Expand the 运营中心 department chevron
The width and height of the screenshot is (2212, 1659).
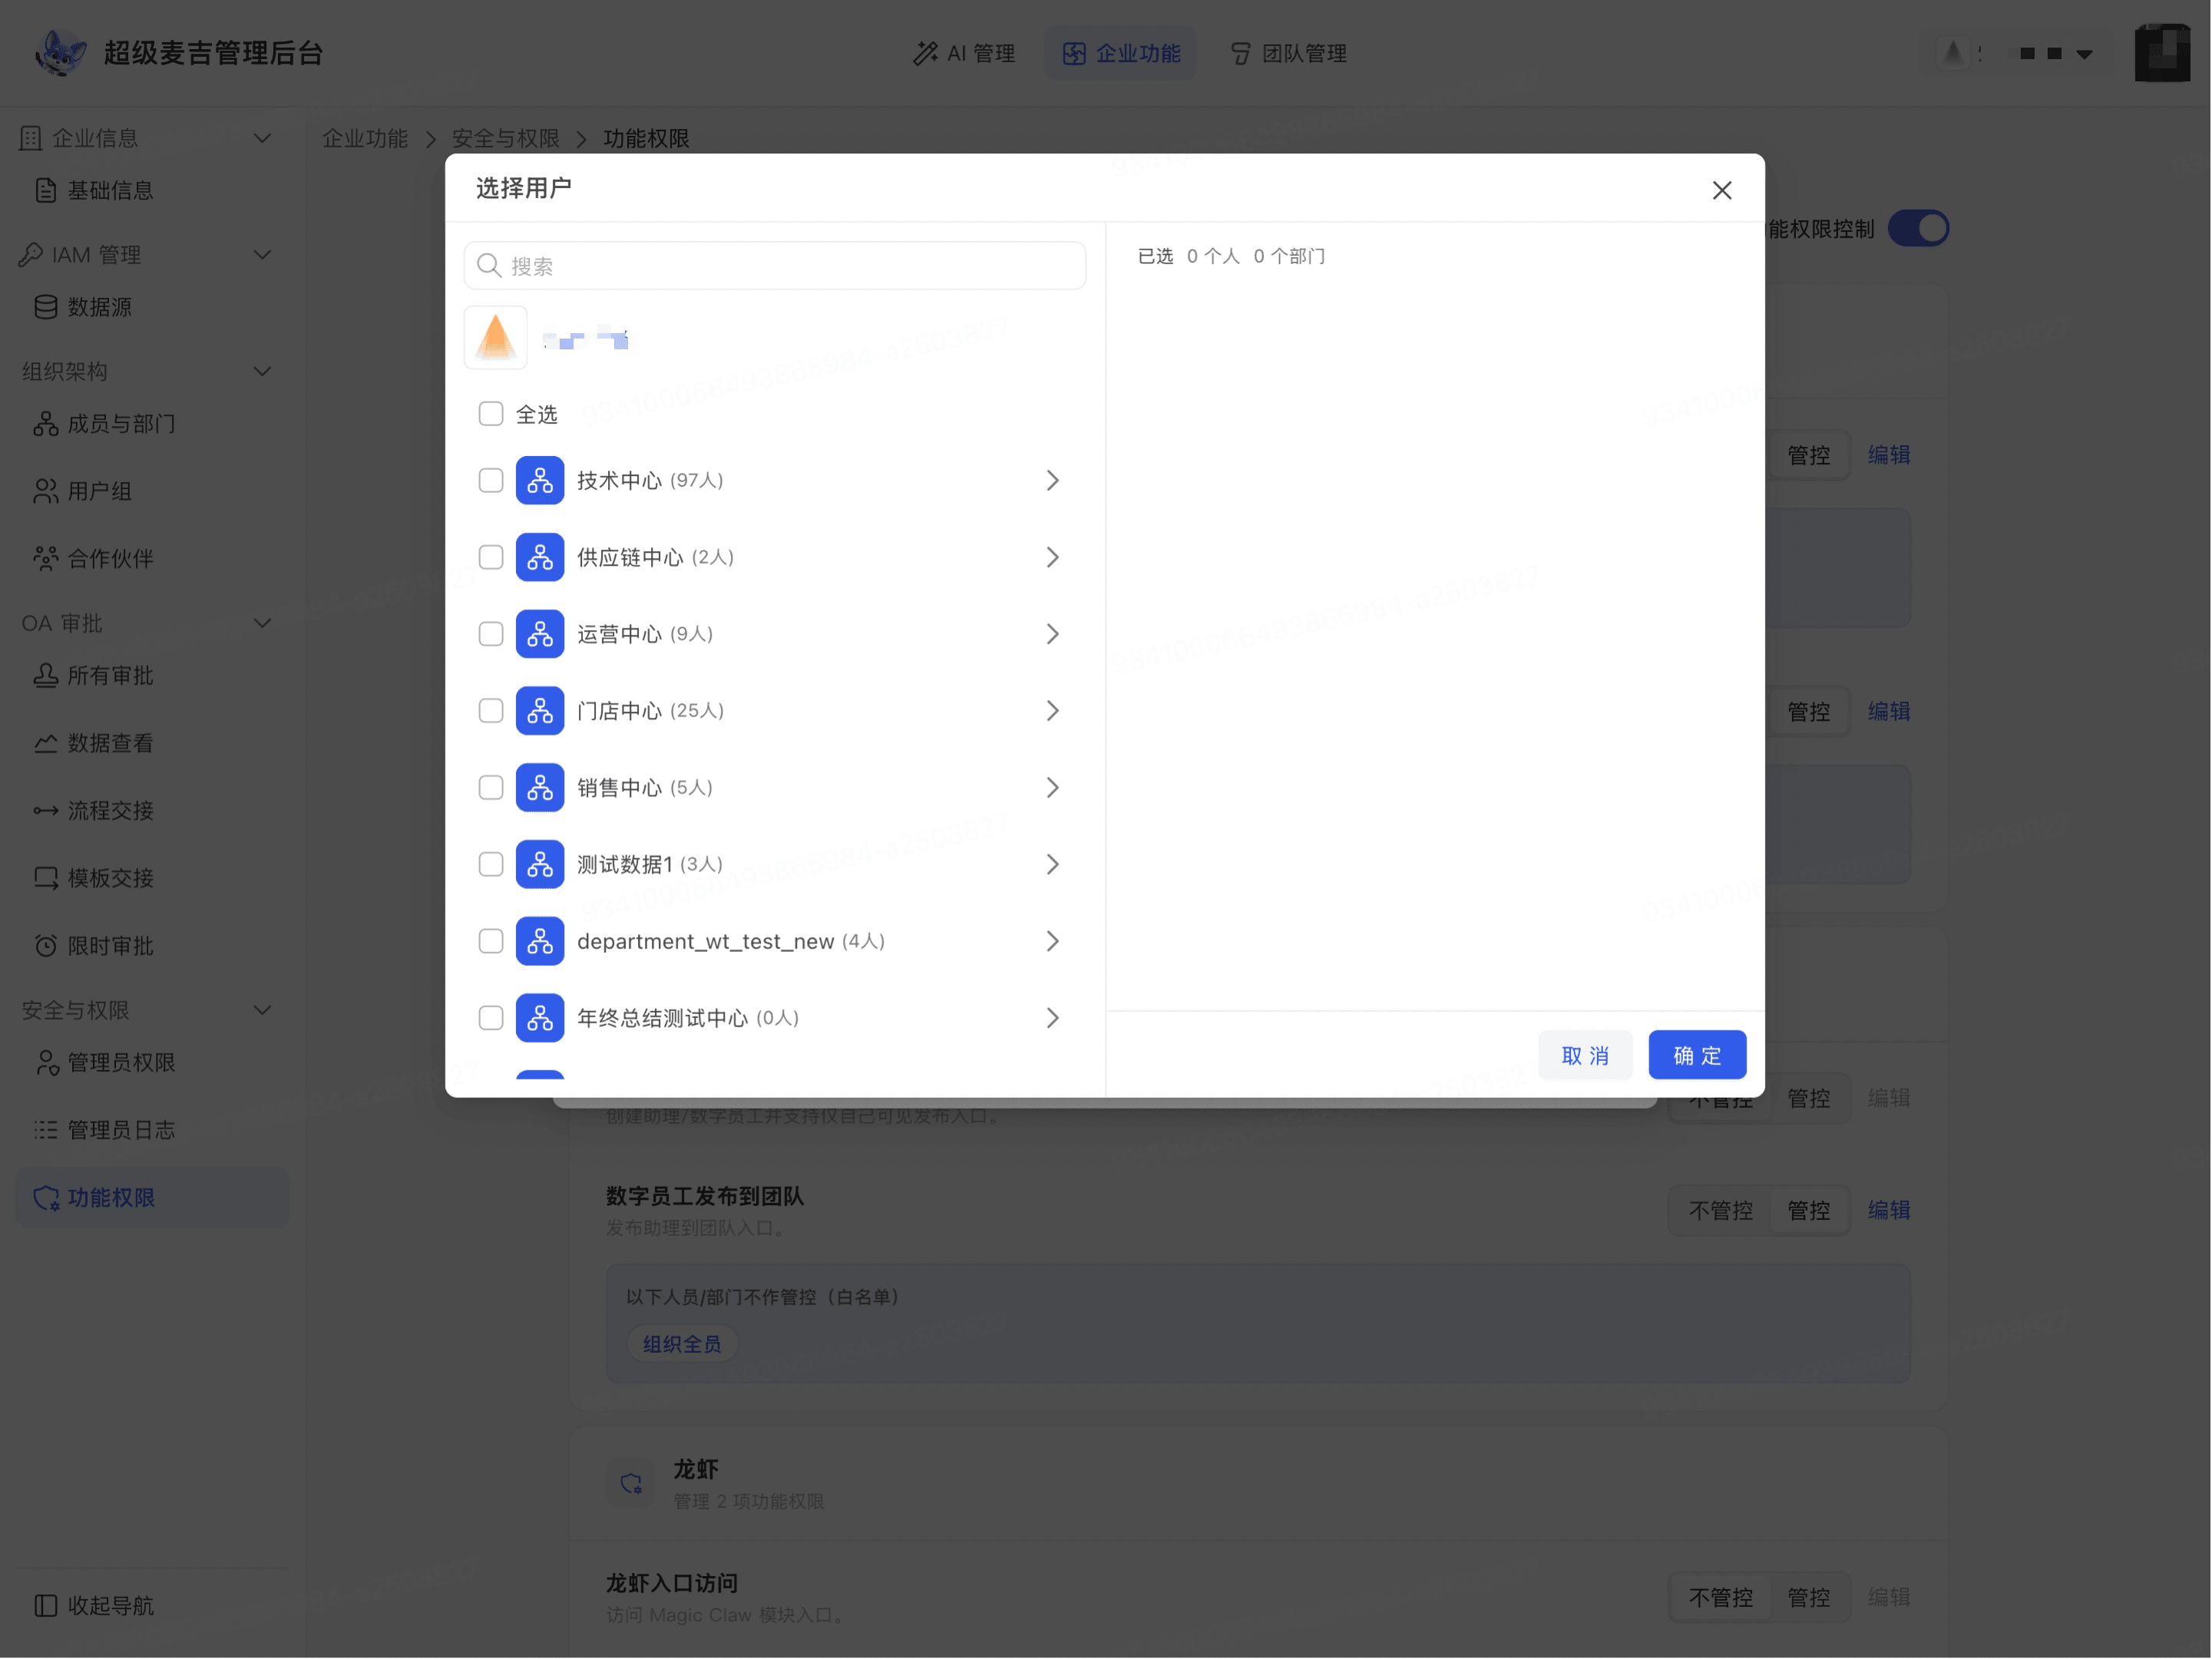click(1053, 634)
